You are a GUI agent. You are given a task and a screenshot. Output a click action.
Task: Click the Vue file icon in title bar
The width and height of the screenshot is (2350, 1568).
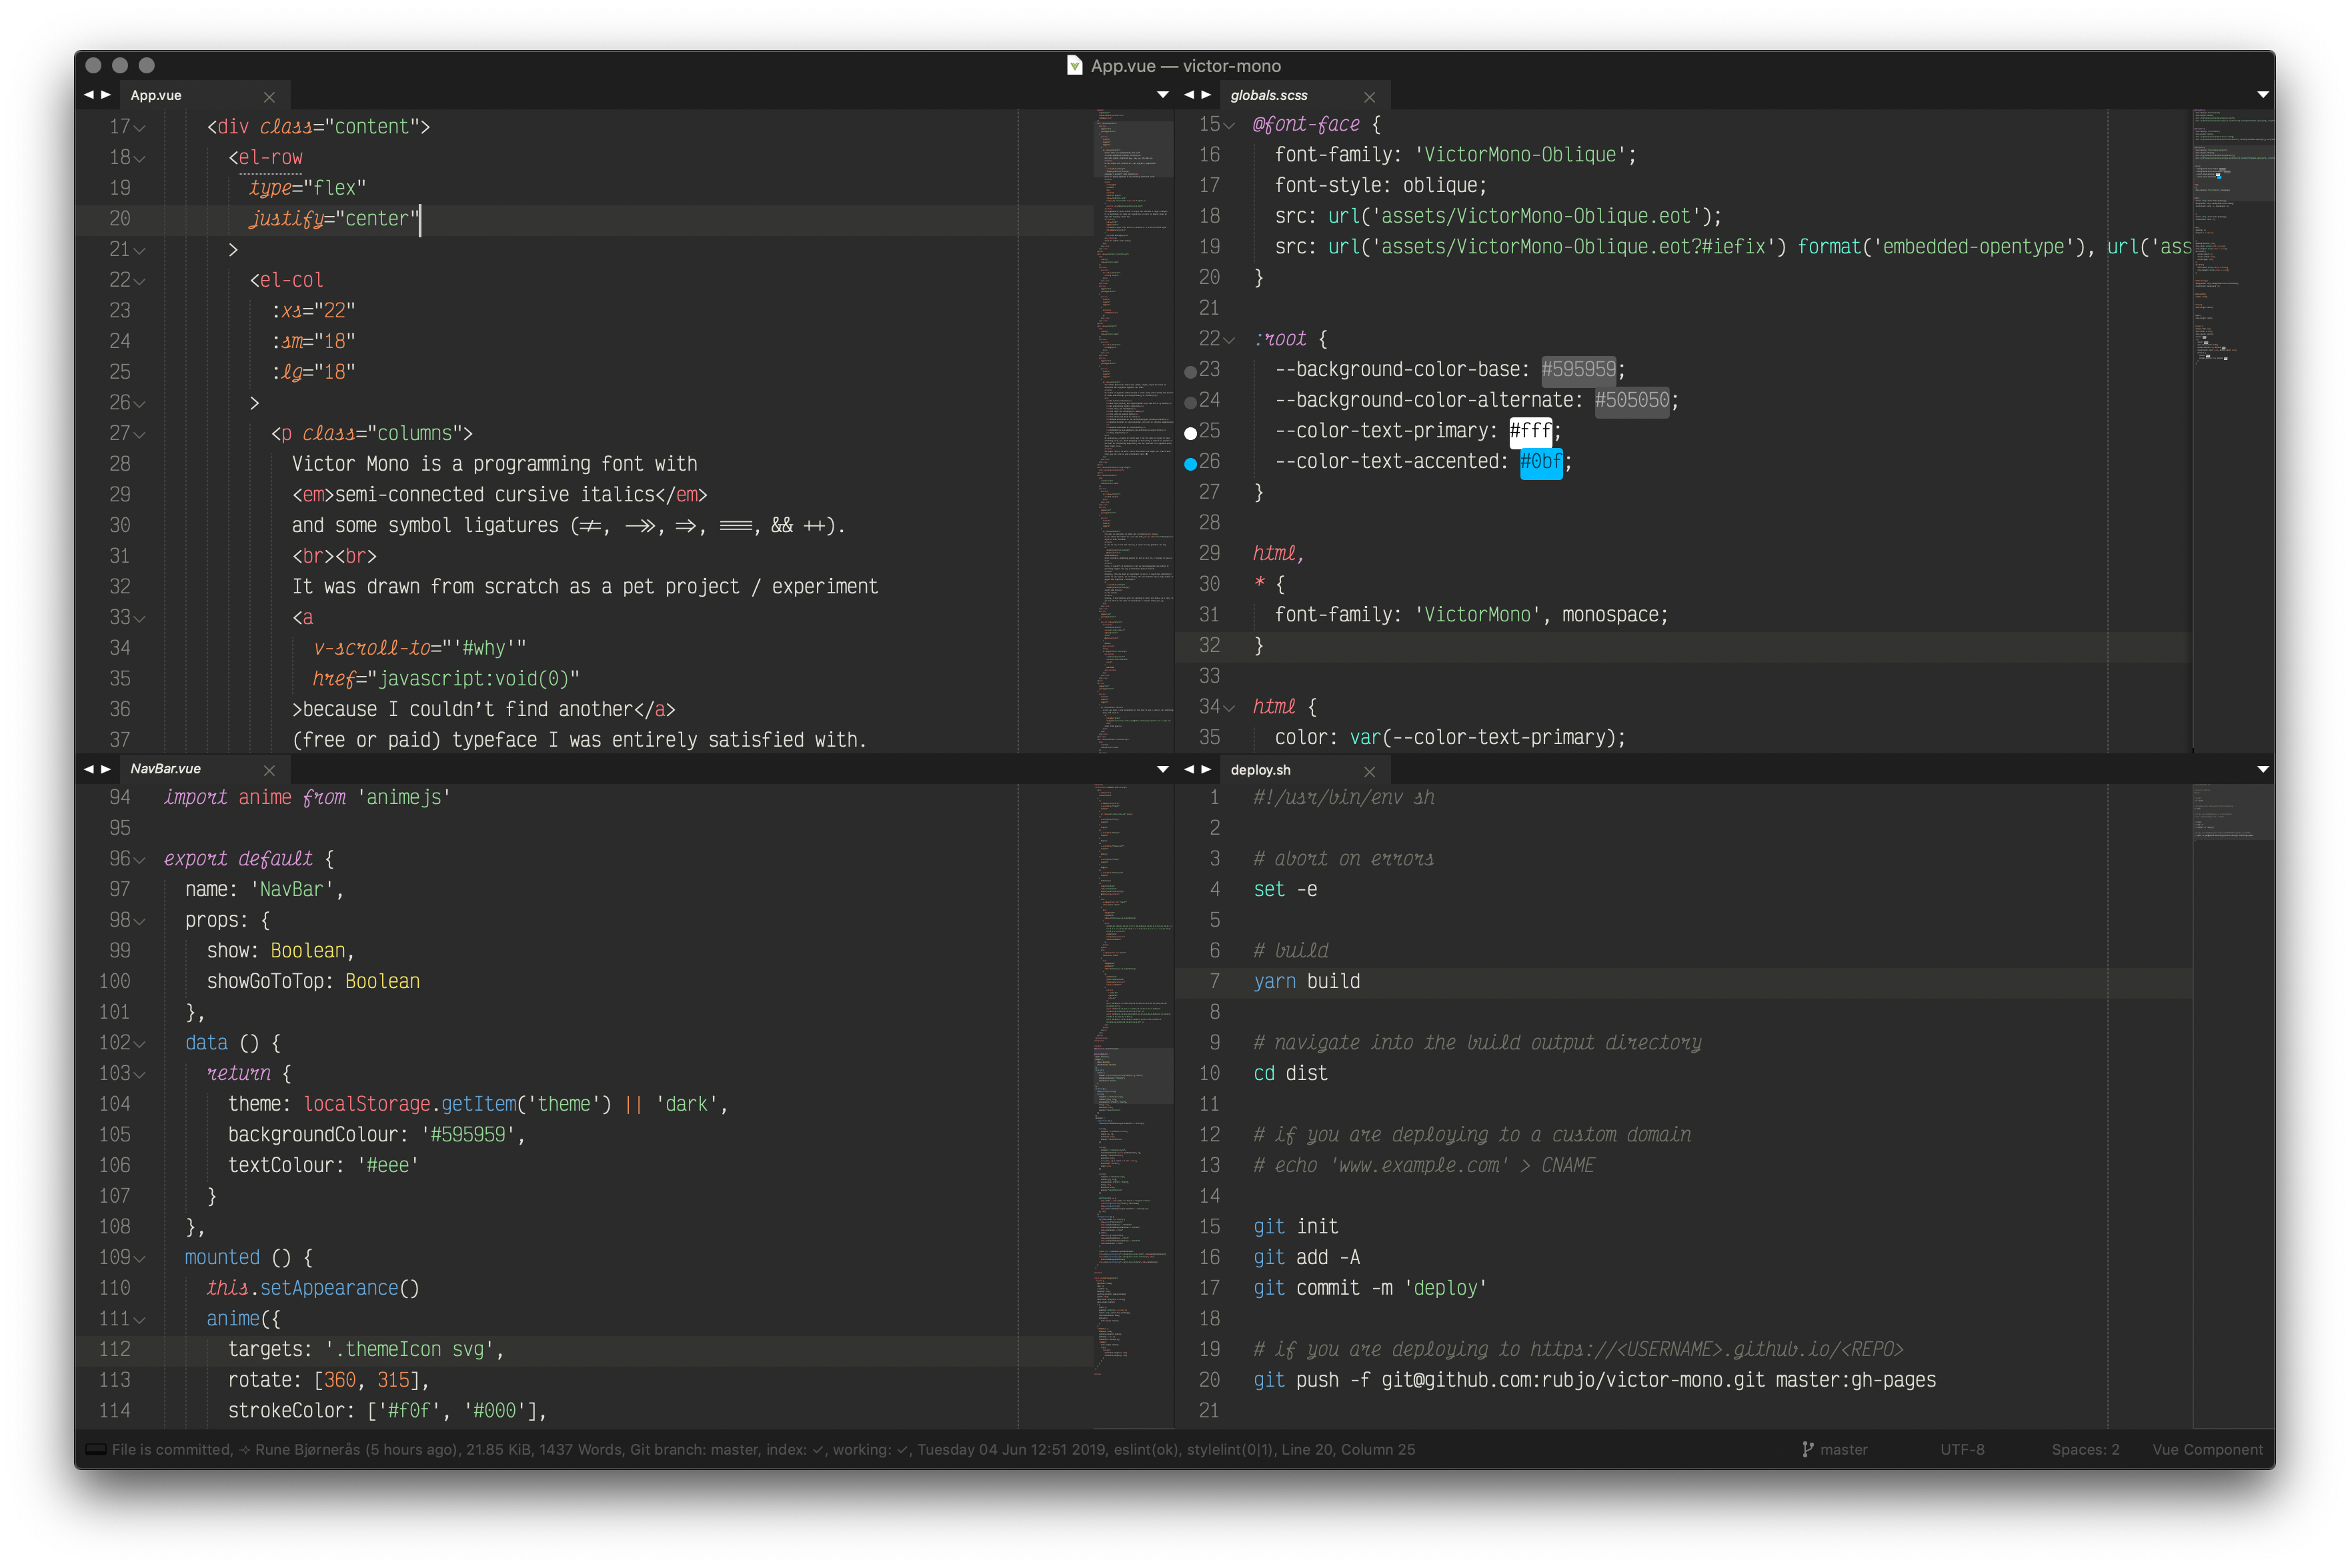(1074, 66)
